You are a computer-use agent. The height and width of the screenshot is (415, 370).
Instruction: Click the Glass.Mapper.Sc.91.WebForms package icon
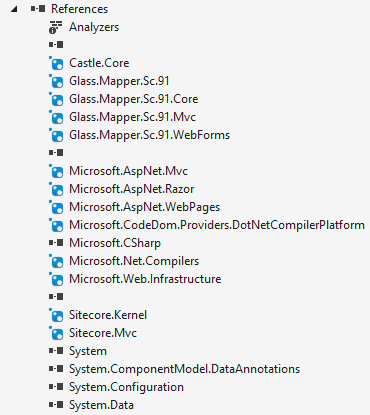(56, 135)
